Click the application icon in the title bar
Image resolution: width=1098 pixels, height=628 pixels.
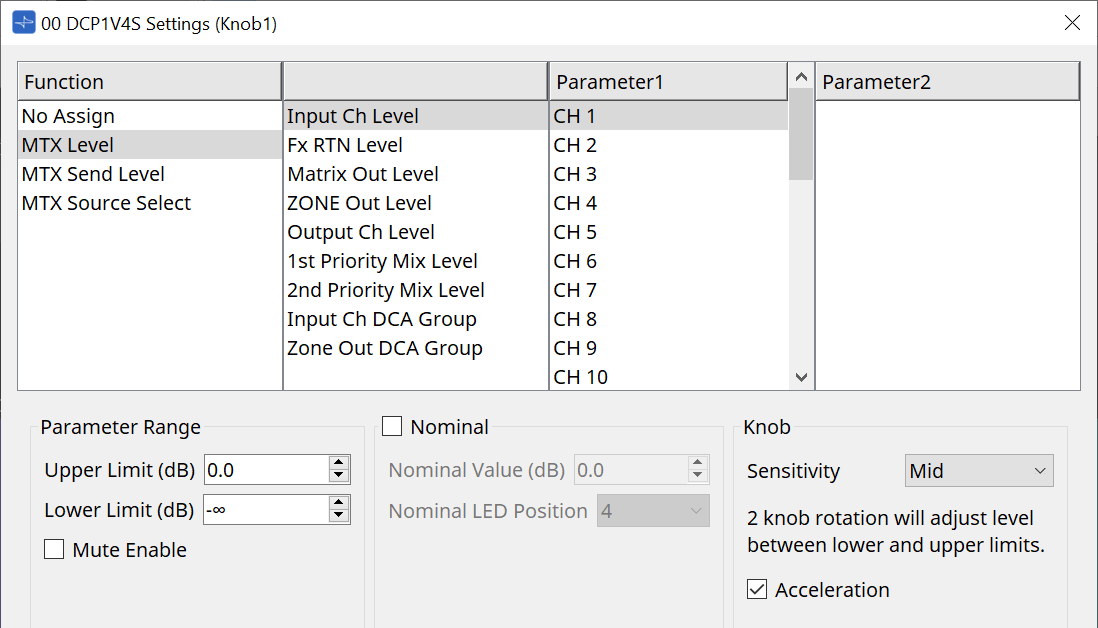pos(22,21)
